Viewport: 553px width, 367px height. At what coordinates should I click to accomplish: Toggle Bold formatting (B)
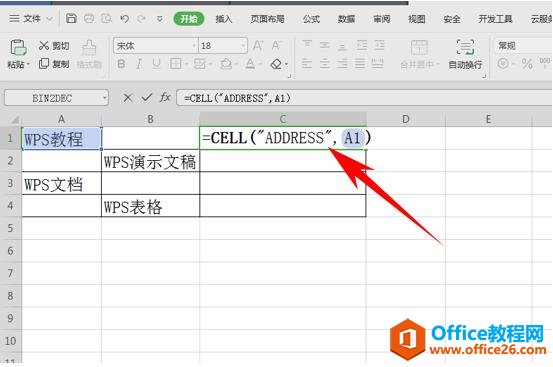pyautogui.click(x=121, y=64)
